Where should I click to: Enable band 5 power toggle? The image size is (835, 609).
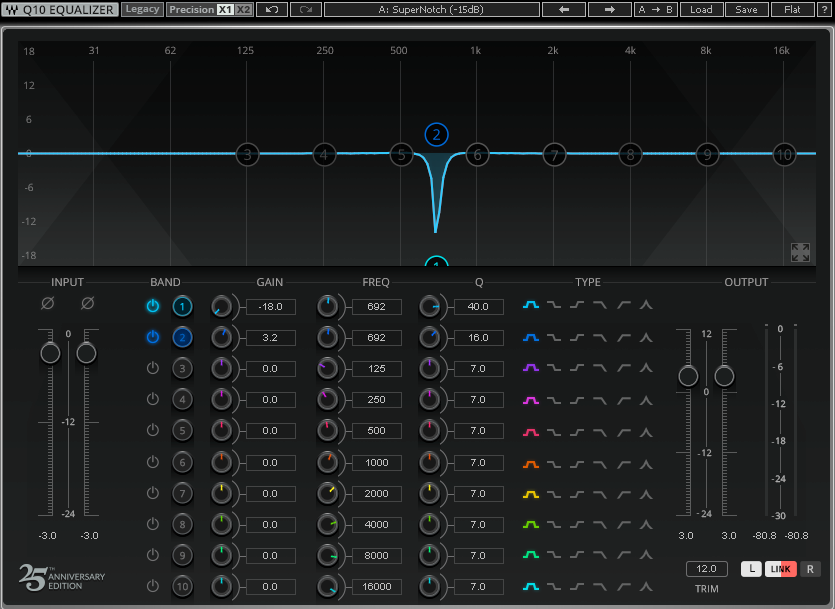tap(153, 430)
